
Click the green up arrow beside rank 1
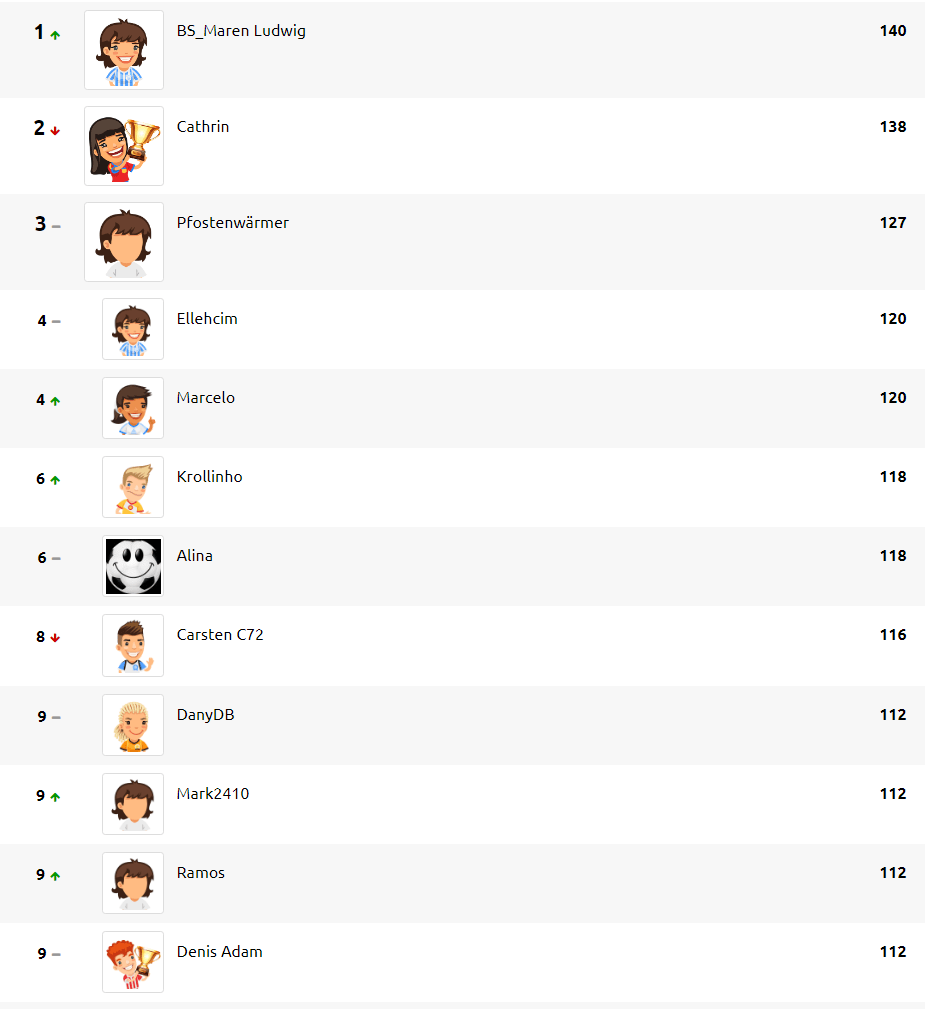tap(55, 35)
